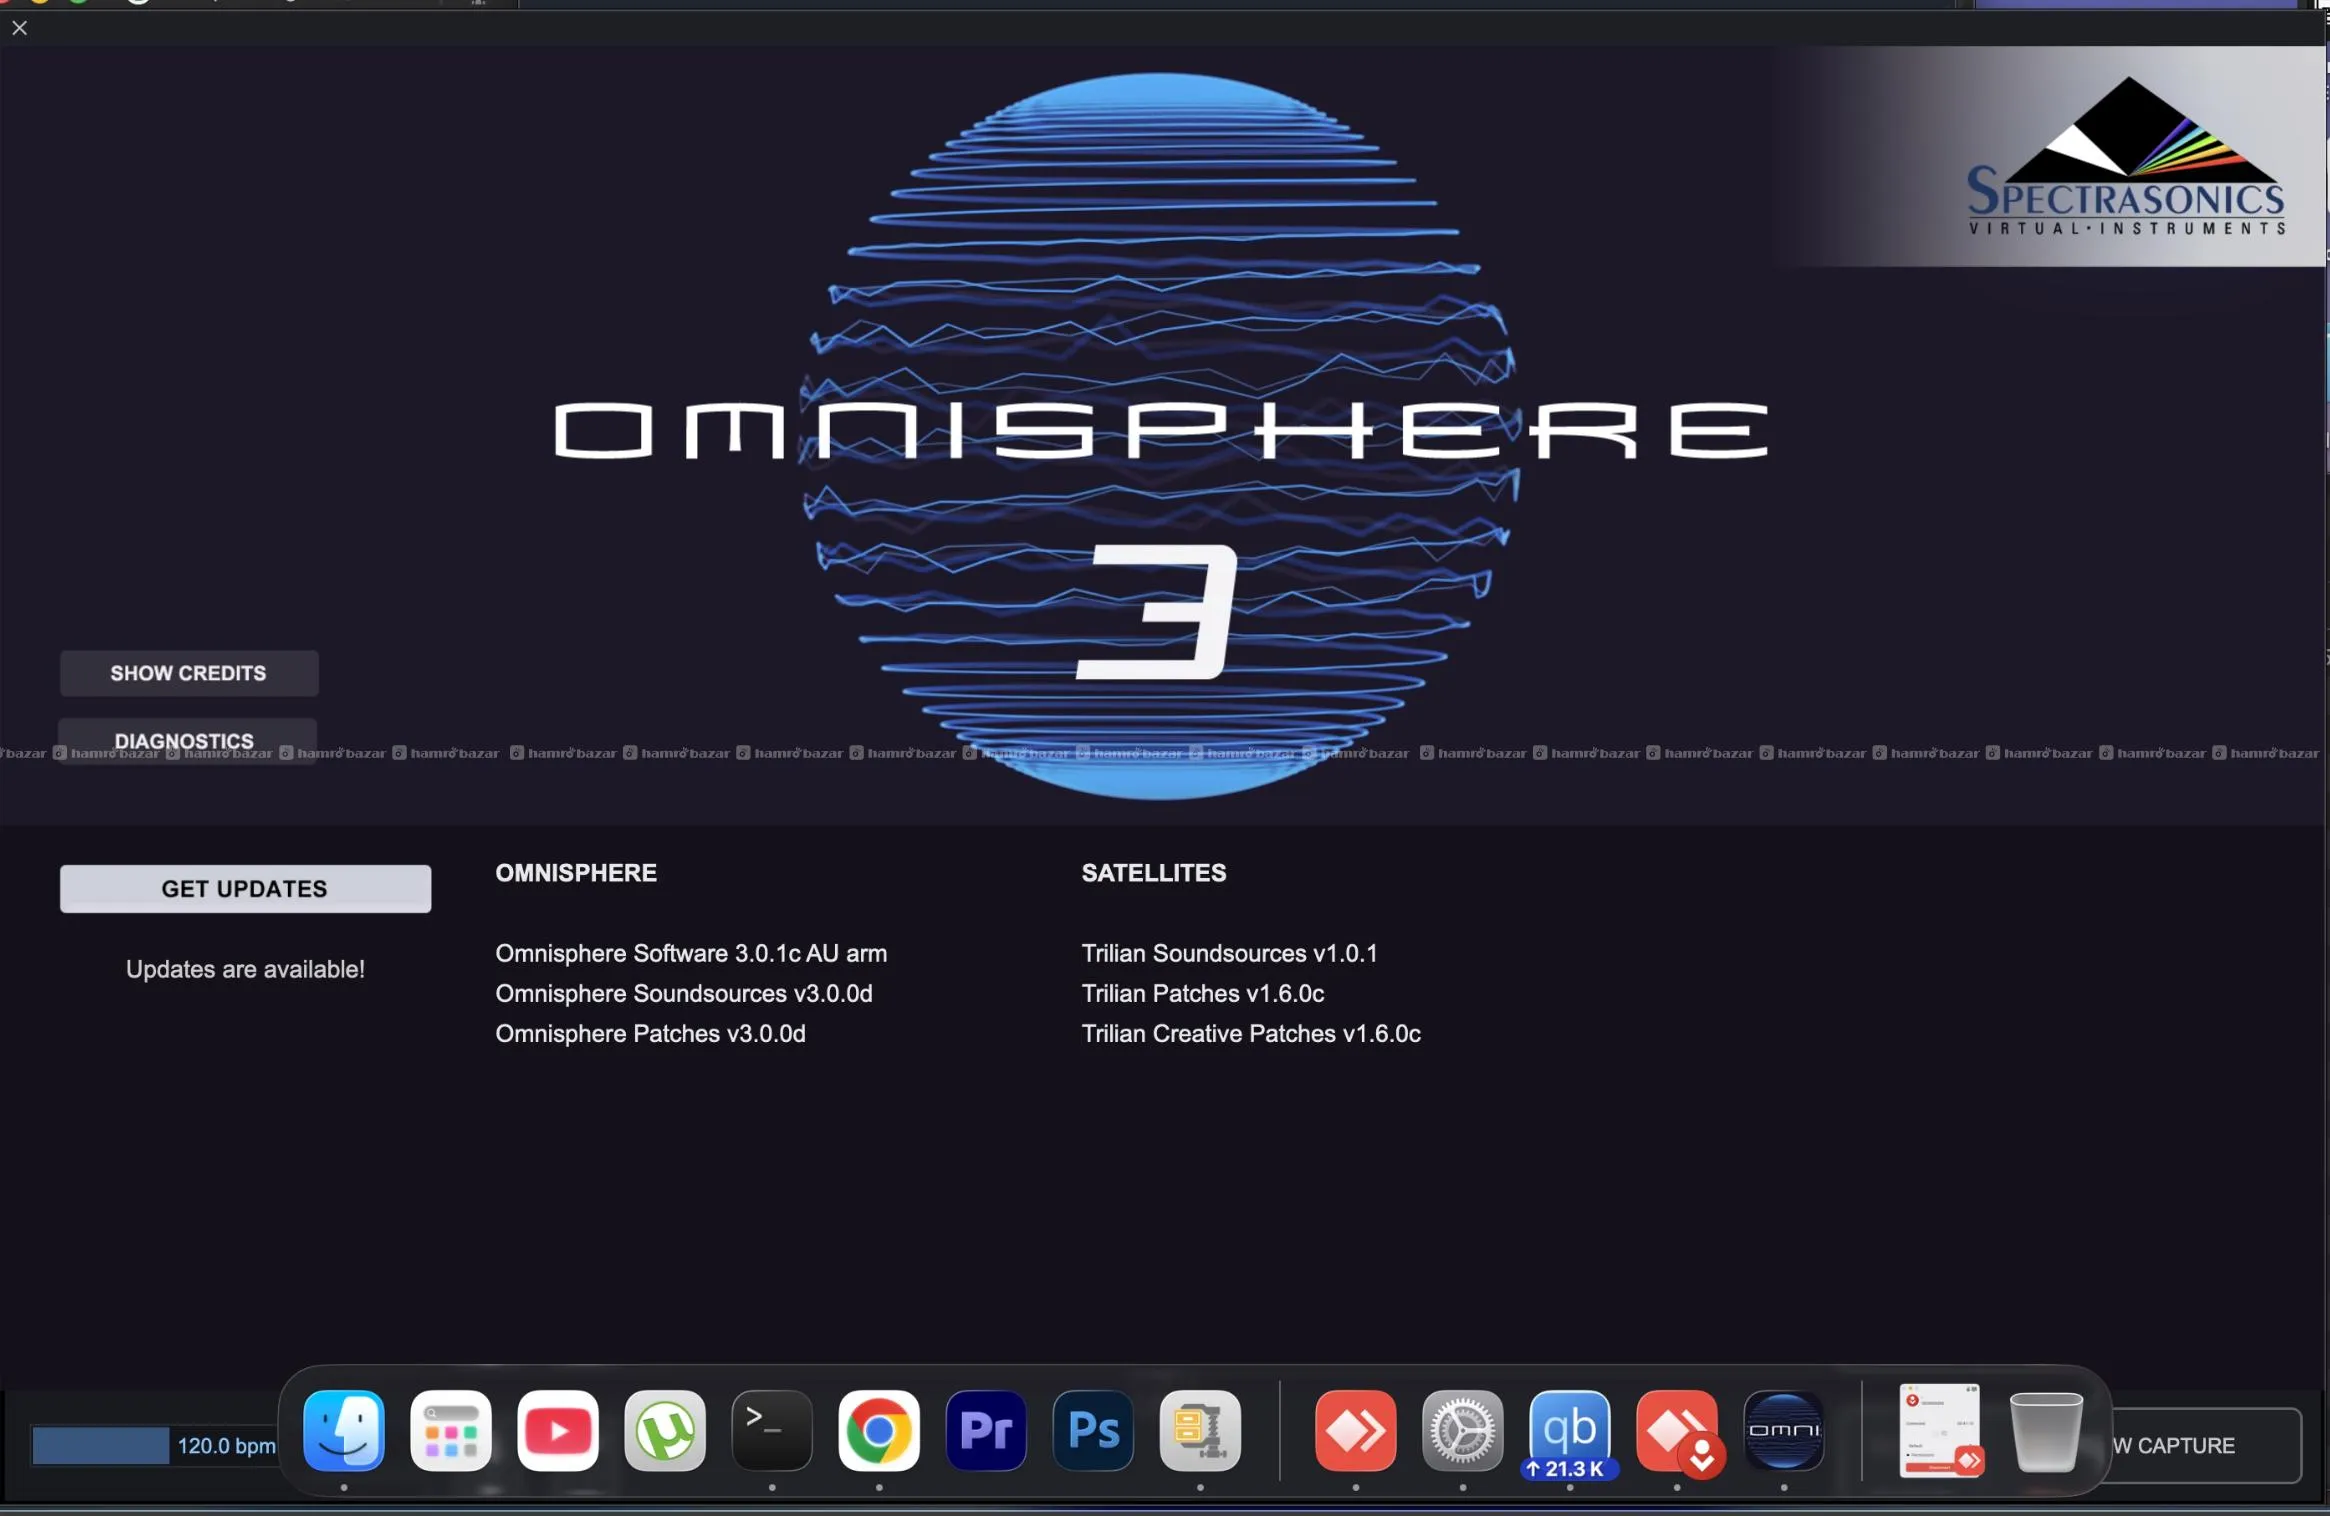Open Google Chrome from the Dock
The height and width of the screenshot is (1516, 2330).
(879, 1430)
